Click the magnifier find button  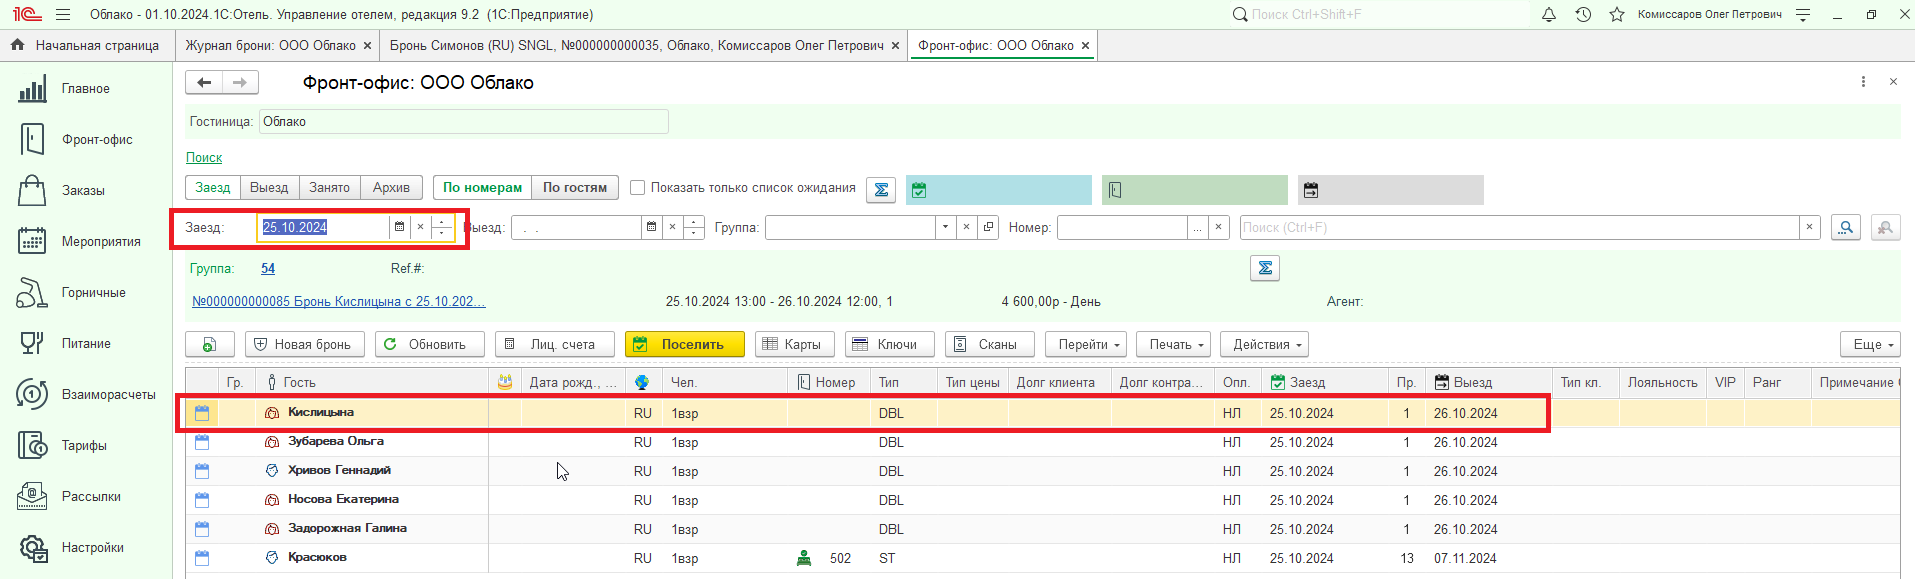(x=1846, y=228)
